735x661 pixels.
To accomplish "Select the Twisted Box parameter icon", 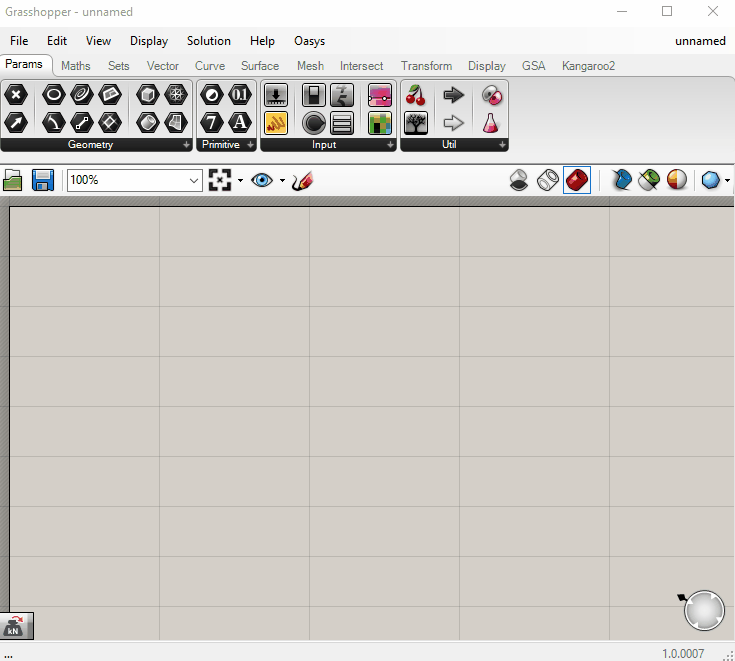I will pyautogui.click(x=176, y=123).
